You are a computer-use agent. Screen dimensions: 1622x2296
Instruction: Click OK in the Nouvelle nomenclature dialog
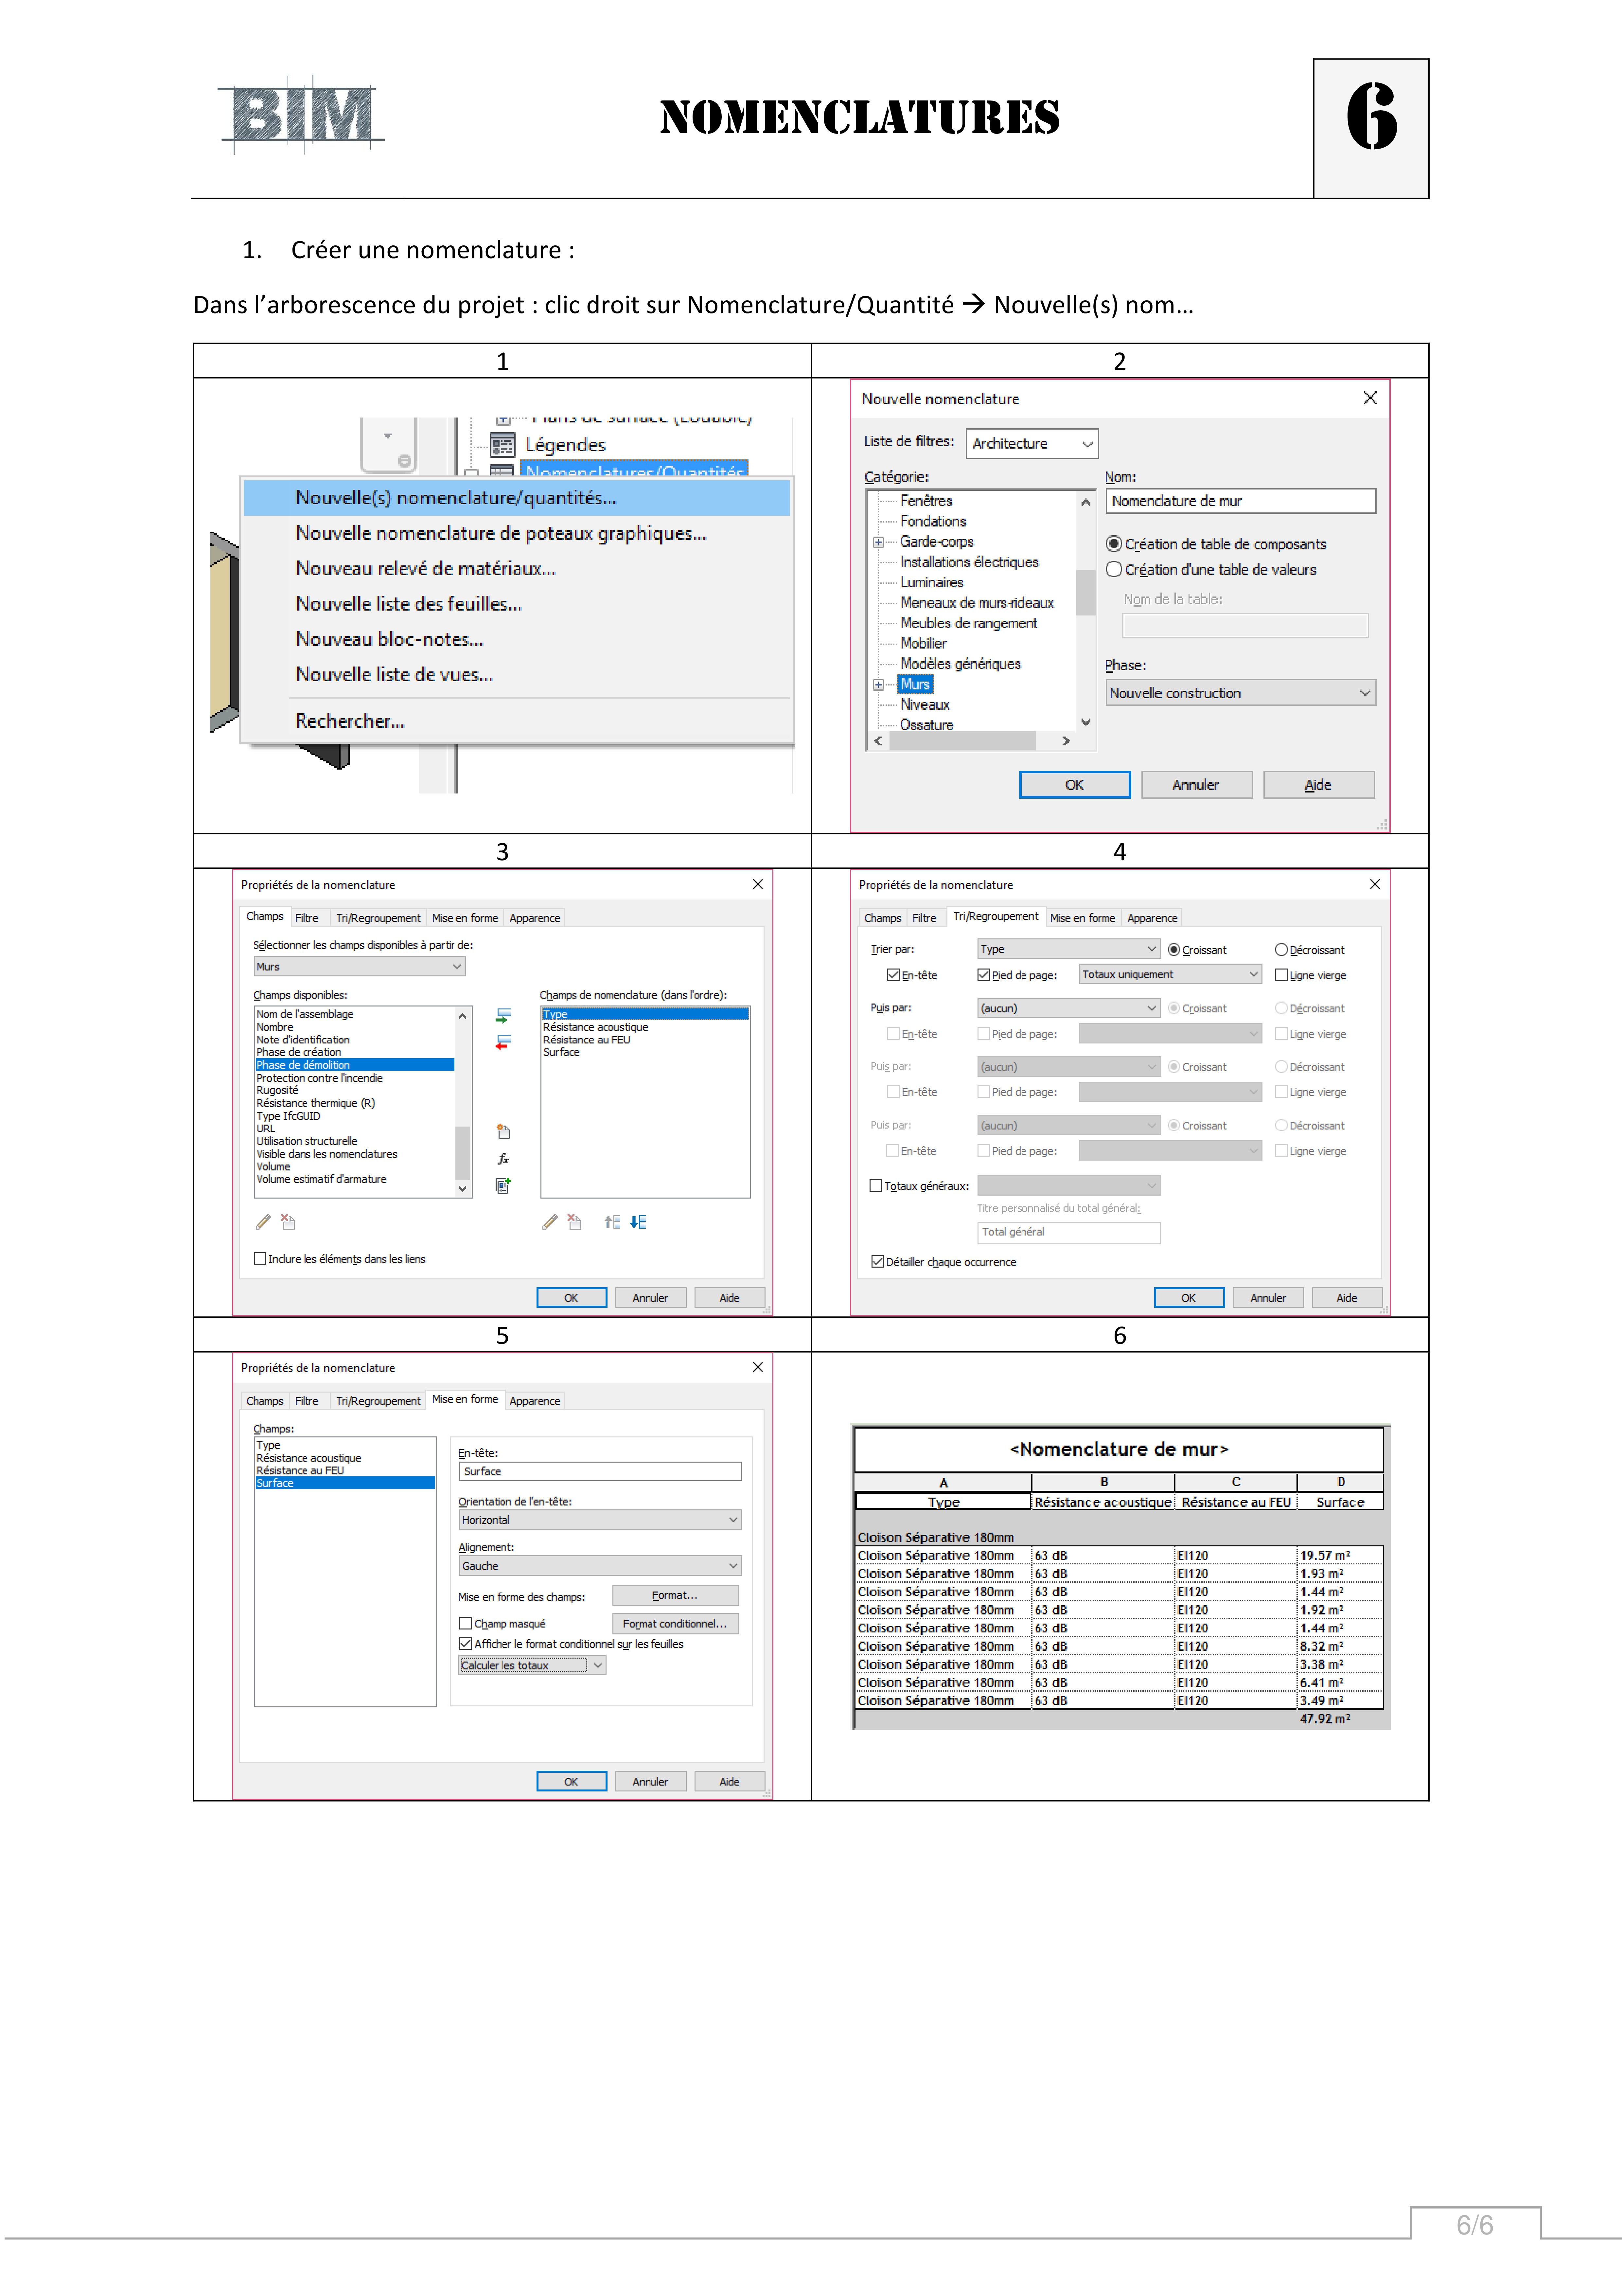point(1075,785)
